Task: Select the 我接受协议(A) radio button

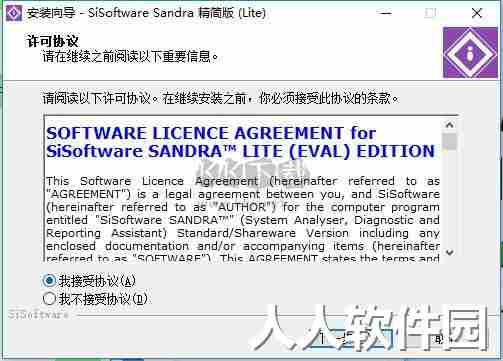Action: 49,281
